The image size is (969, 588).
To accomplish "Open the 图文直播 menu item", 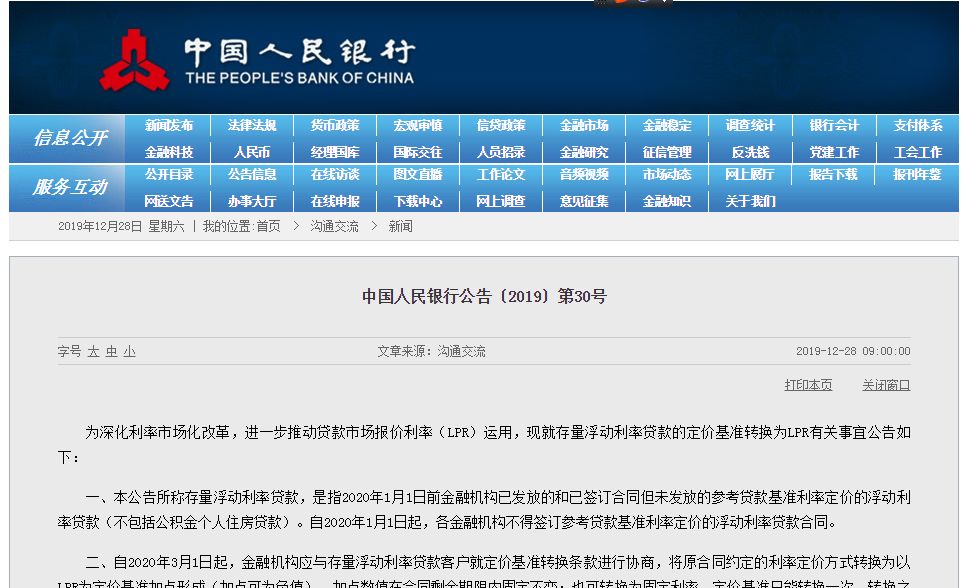I will (418, 175).
